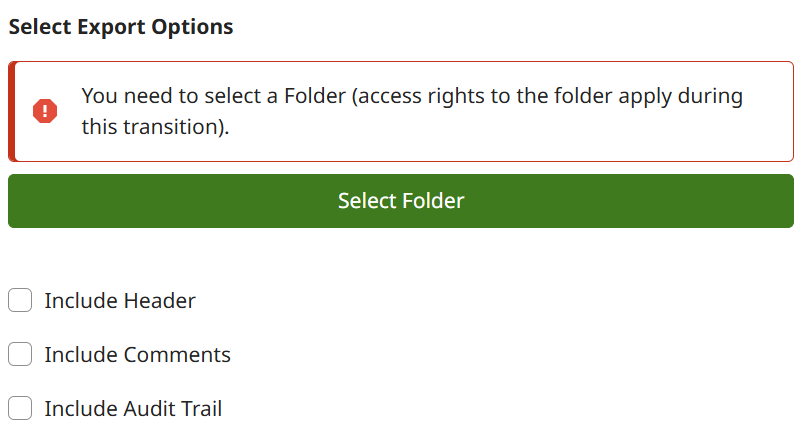Click the Include Header label text
This screenshot has width=802, height=440.
[x=120, y=300]
